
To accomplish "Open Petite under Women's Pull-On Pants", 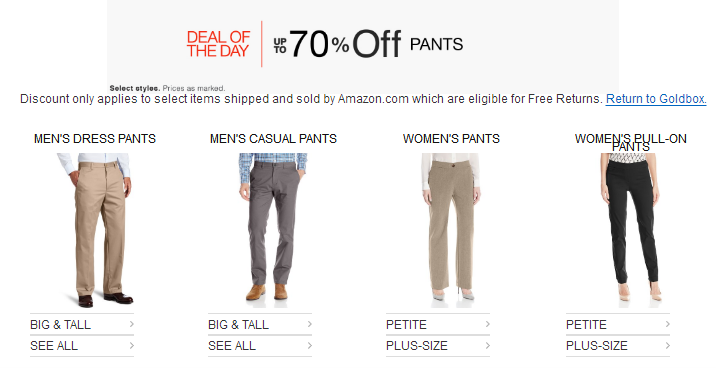I will click(x=618, y=325).
